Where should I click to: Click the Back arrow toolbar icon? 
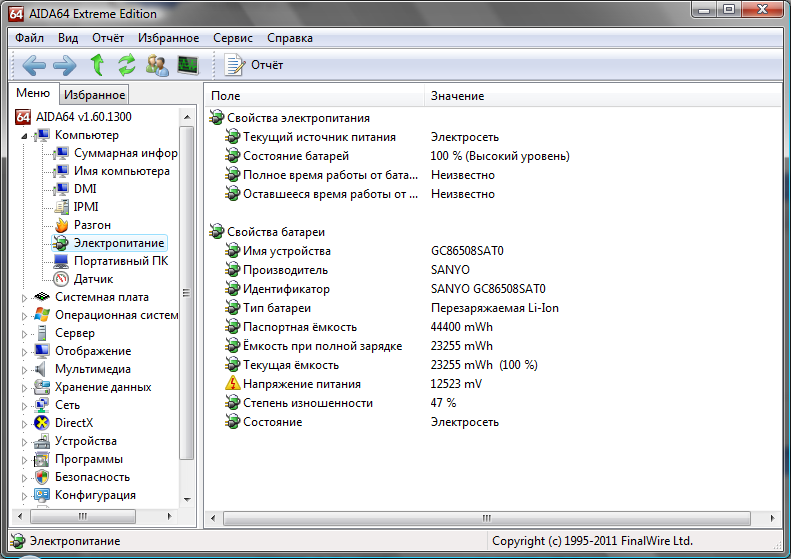[x=34, y=65]
